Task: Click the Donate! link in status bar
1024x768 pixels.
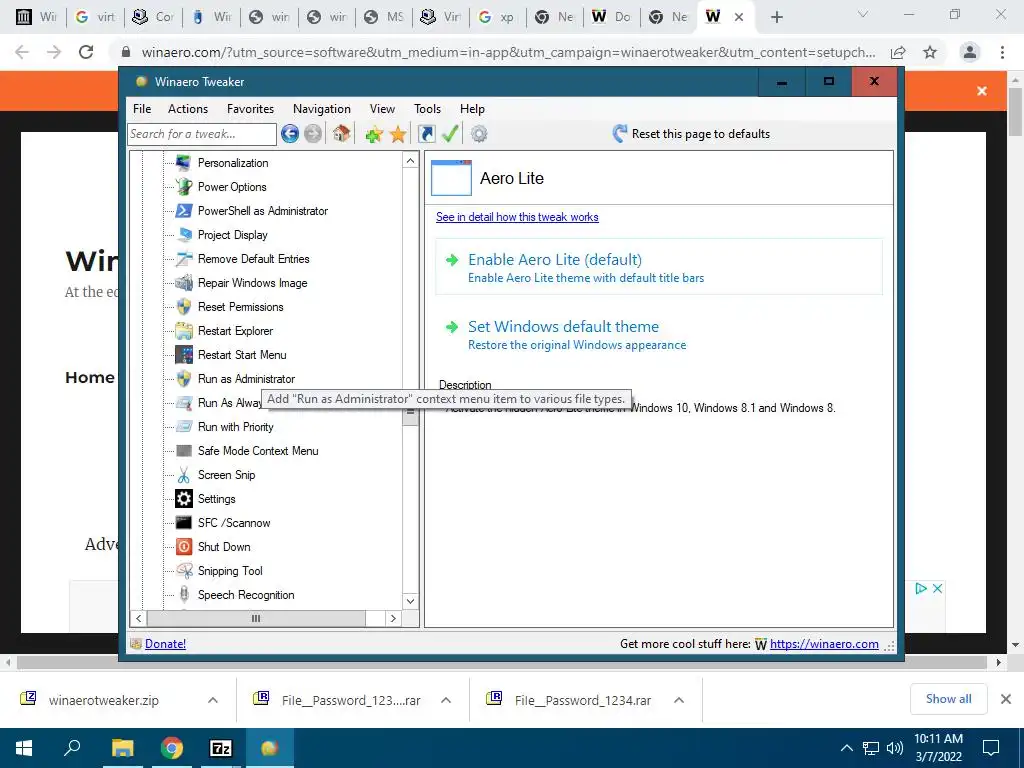Action: [165, 644]
